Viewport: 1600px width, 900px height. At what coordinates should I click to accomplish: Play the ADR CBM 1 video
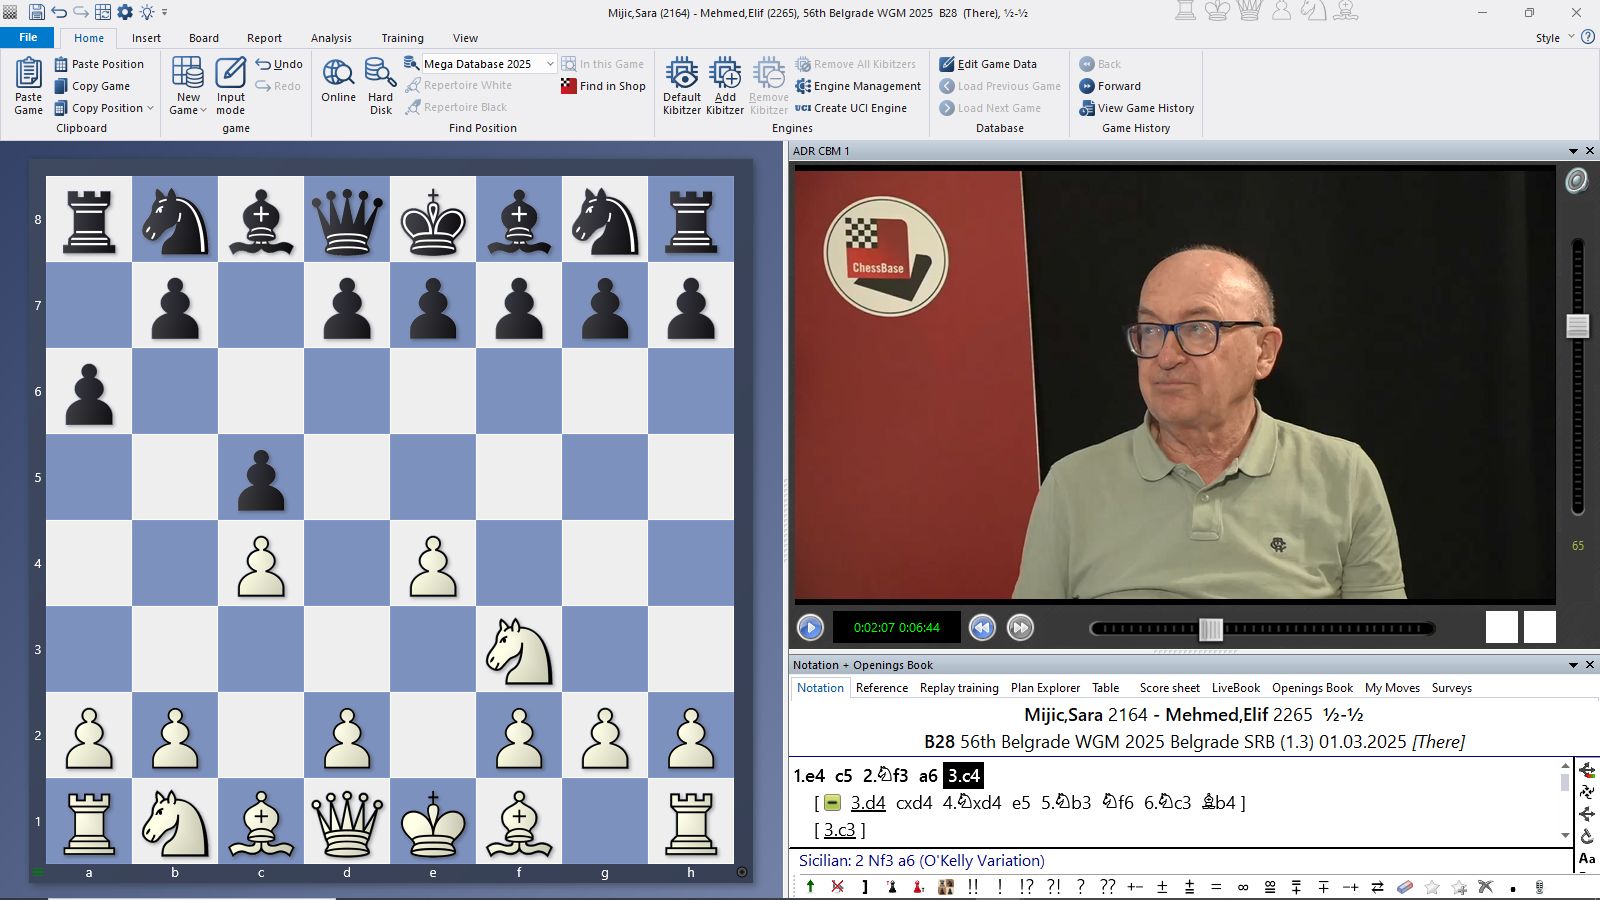[810, 627]
